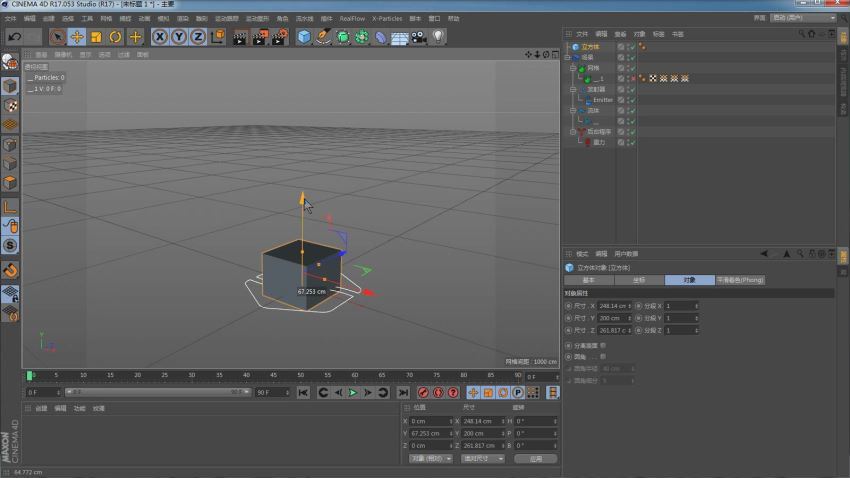Collapse the group containing Emitter

coord(573,89)
